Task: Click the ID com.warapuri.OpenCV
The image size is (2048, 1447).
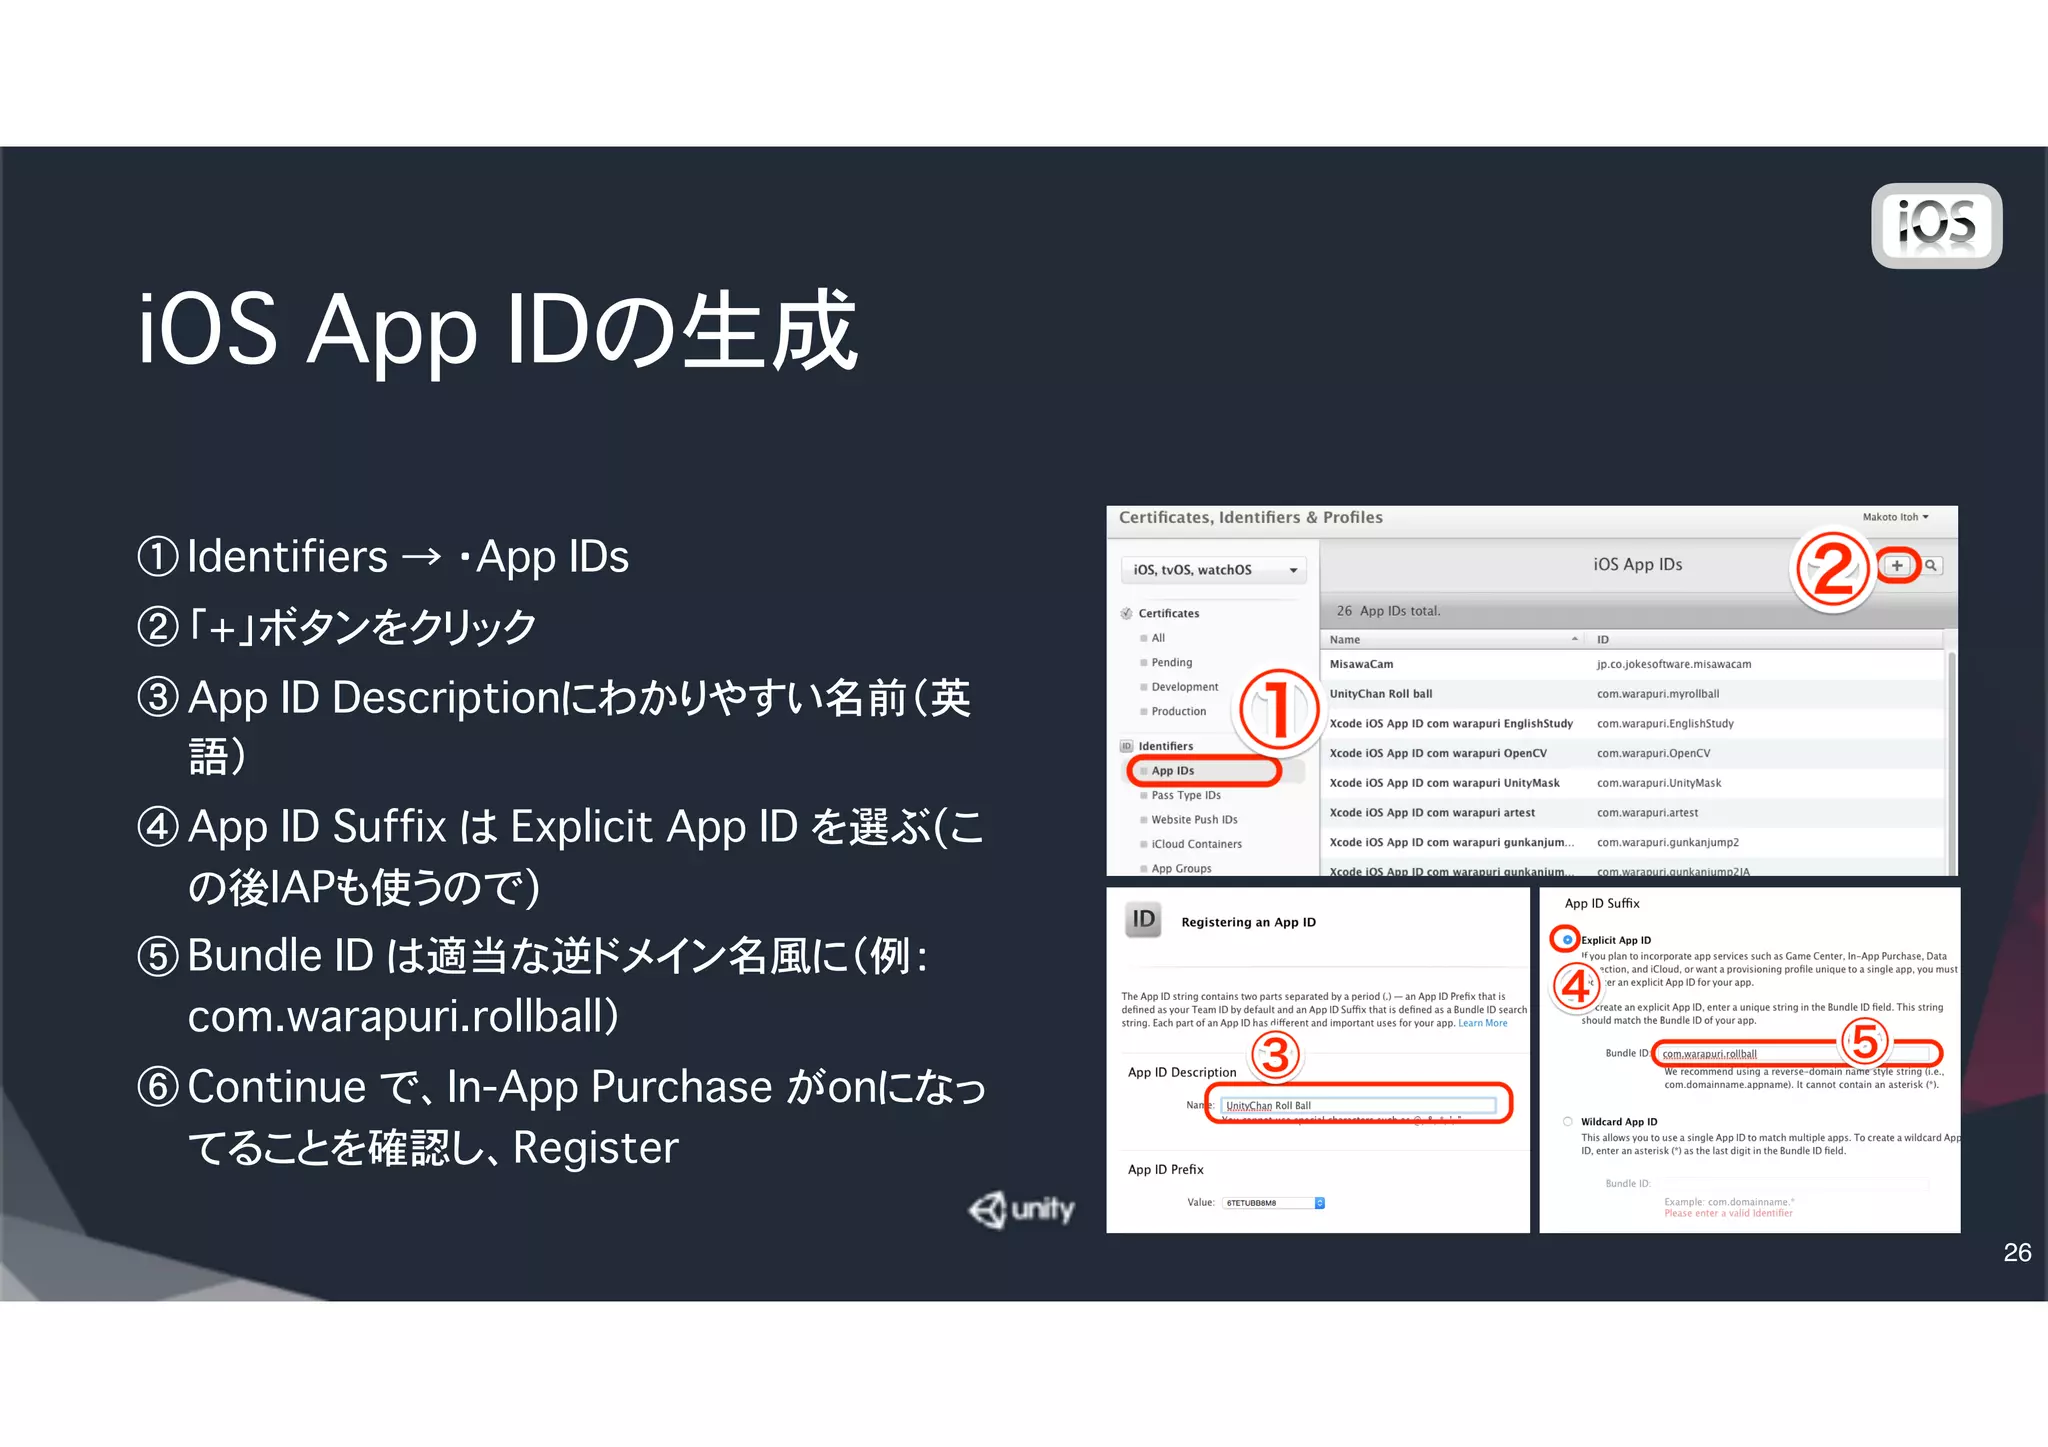Action: click(1653, 754)
